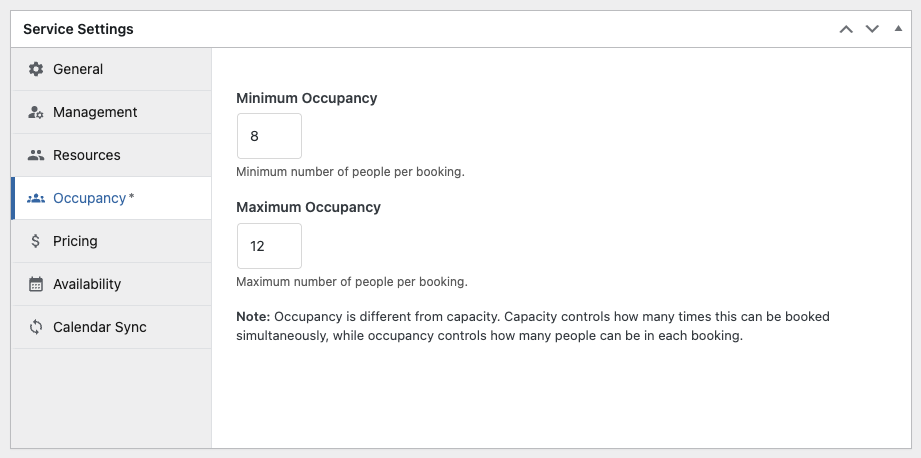Focus the Minimum Occupancy number field
Screen dimensions: 921x458
point(269,136)
